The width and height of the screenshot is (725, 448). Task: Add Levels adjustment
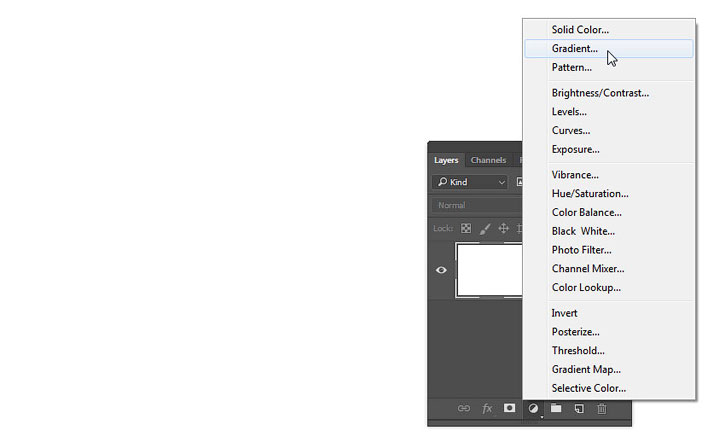pyautogui.click(x=609, y=112)
